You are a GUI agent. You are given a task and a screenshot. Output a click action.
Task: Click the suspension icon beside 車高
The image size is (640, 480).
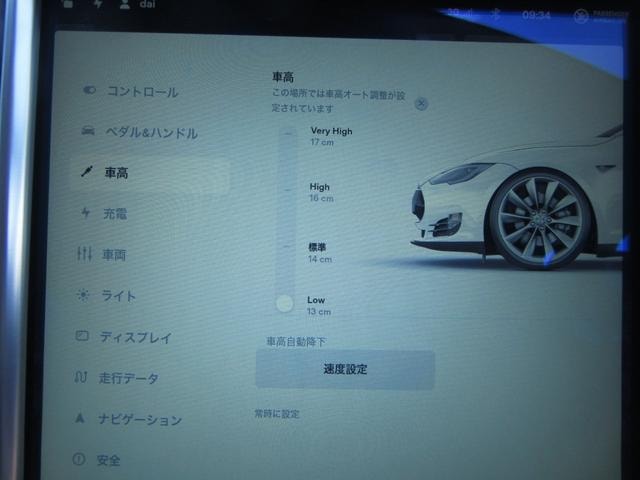87,171
